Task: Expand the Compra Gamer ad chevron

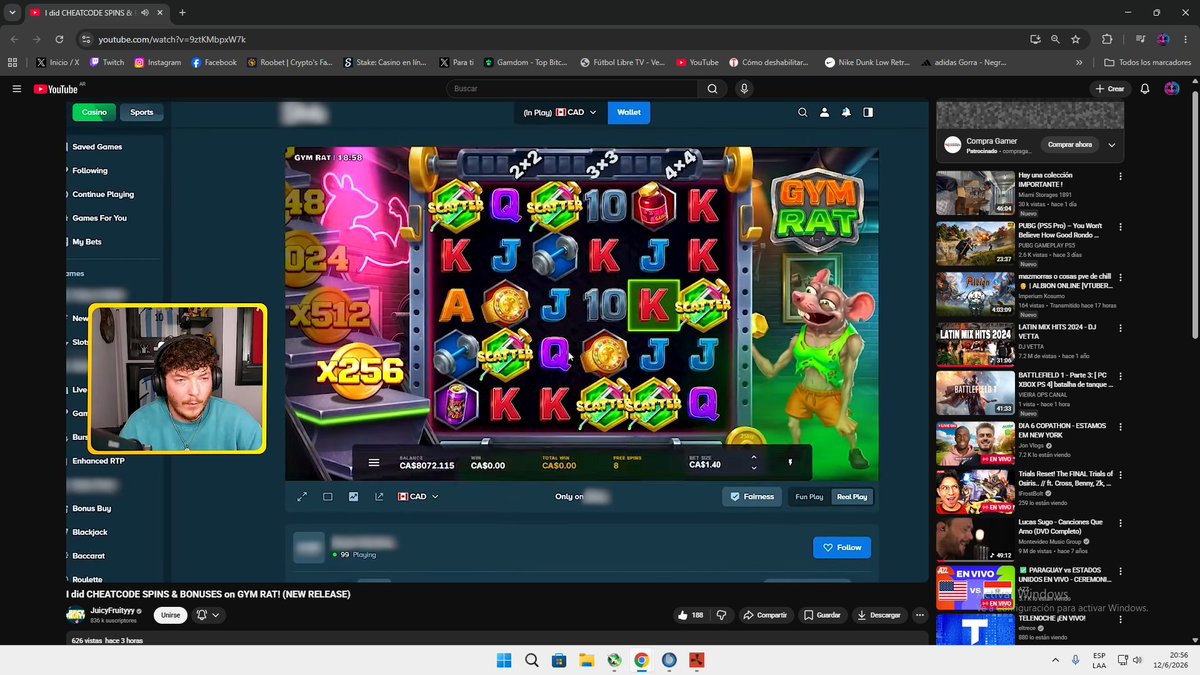Action: click(1111, 145)
